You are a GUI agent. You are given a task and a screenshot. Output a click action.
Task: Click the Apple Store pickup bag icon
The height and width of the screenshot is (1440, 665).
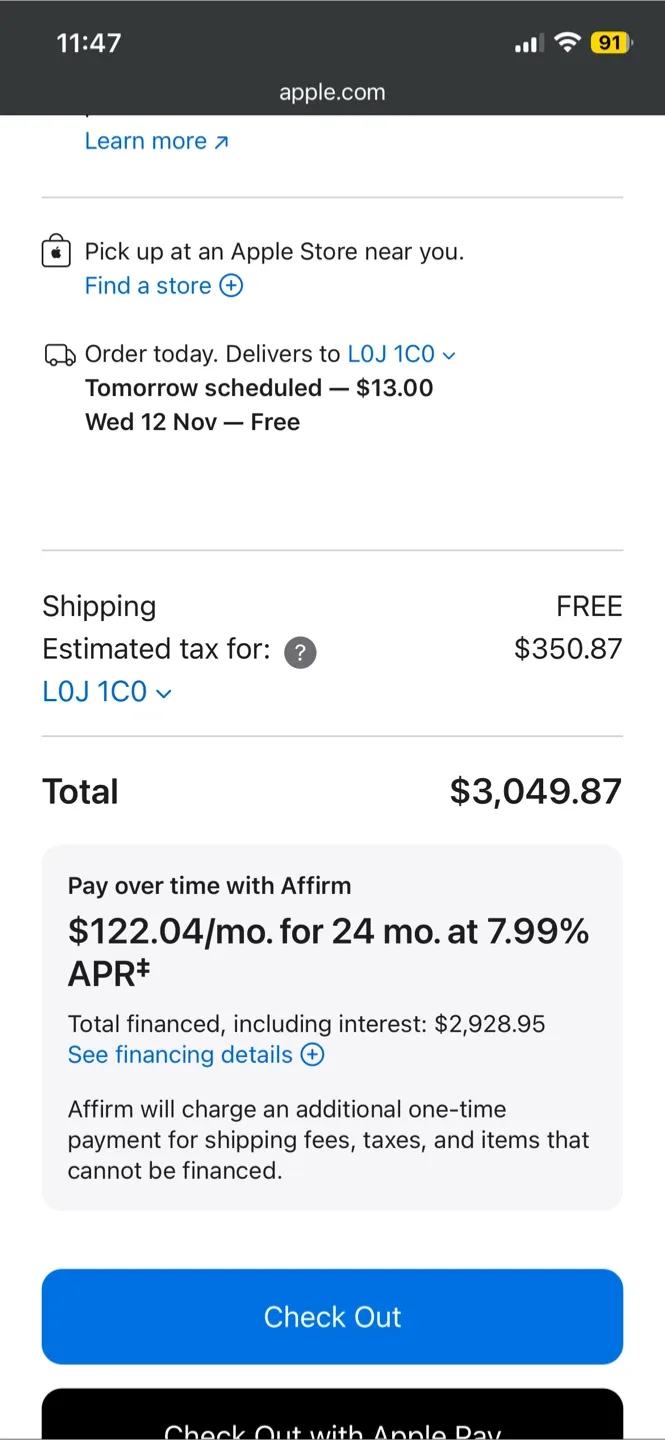coord(56,251)
